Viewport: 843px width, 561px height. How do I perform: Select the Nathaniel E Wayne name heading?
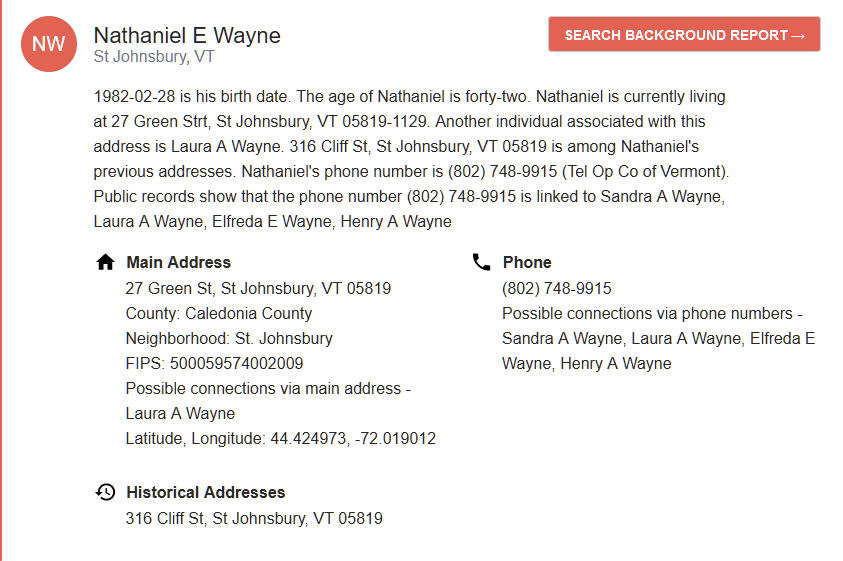[x=187, y=35]
